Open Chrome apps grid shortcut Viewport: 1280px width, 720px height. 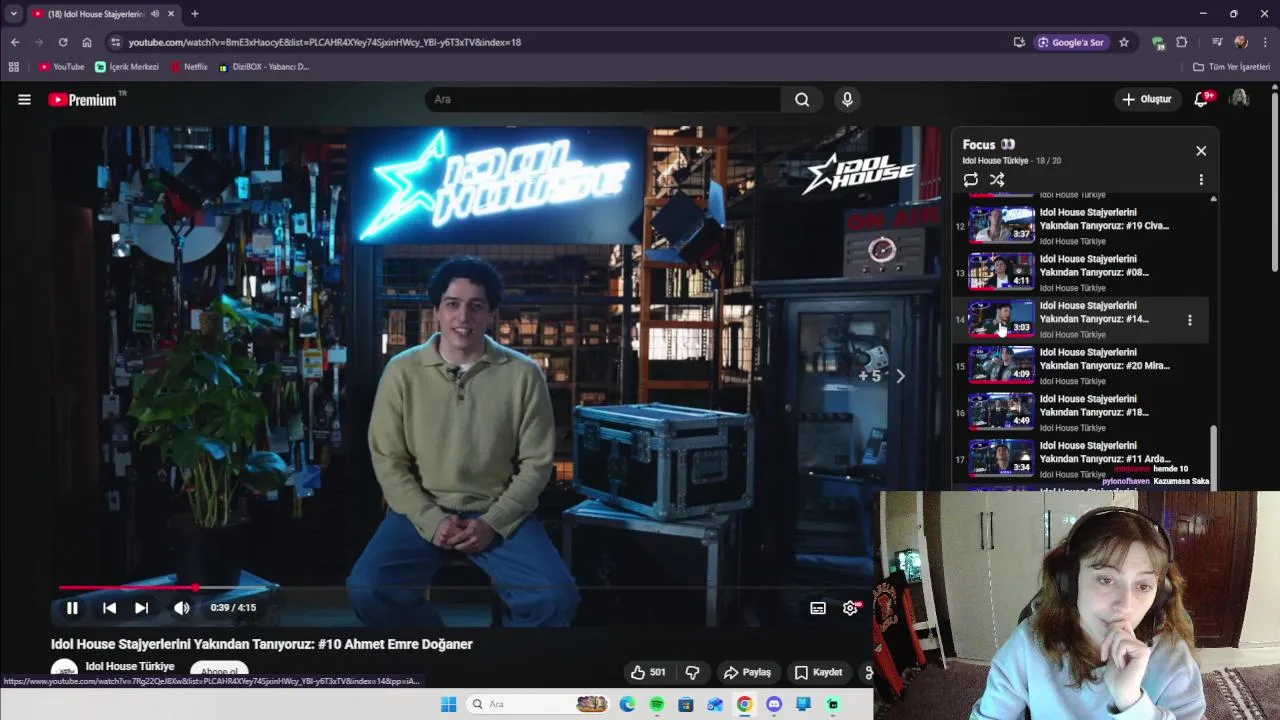tap(13, 67)
